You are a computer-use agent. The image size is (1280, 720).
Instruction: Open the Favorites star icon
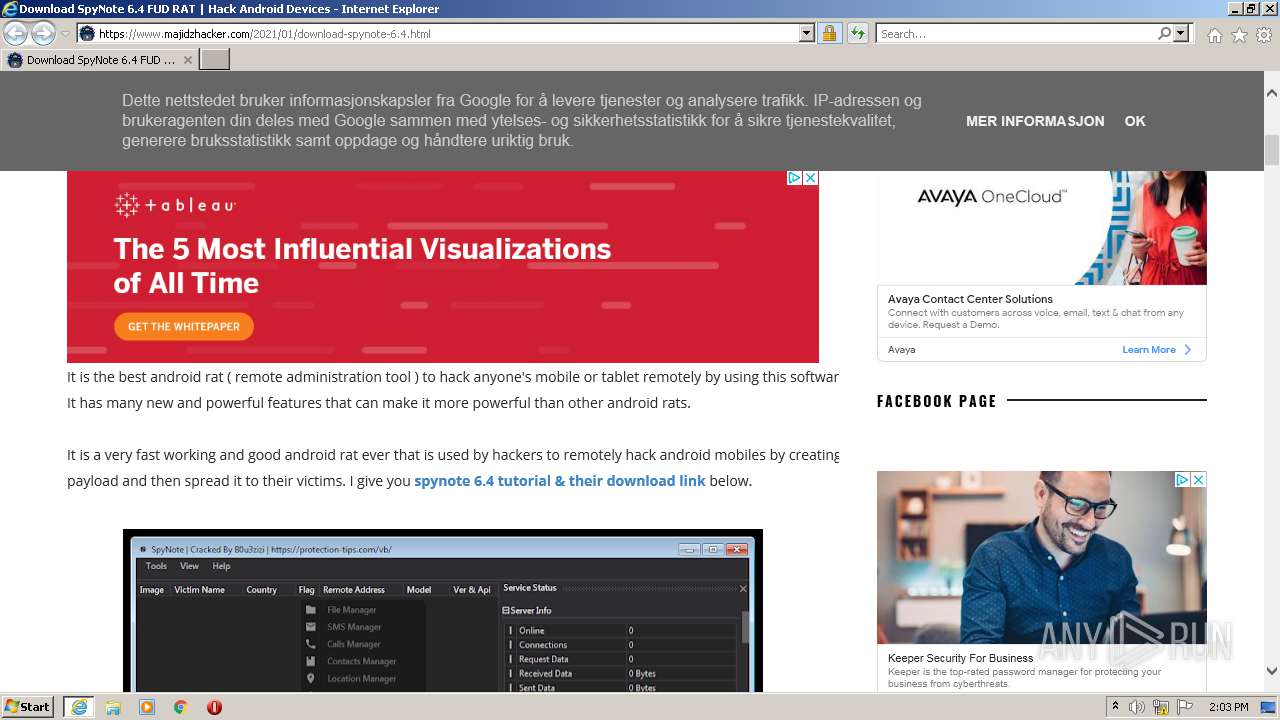[1239, 35]
